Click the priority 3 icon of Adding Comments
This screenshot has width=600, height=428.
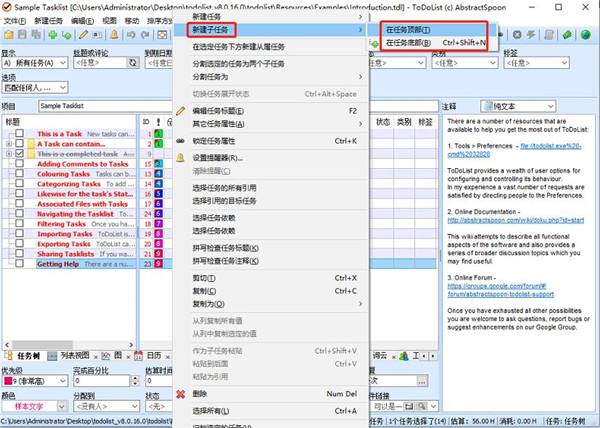[x=158, y=164]
